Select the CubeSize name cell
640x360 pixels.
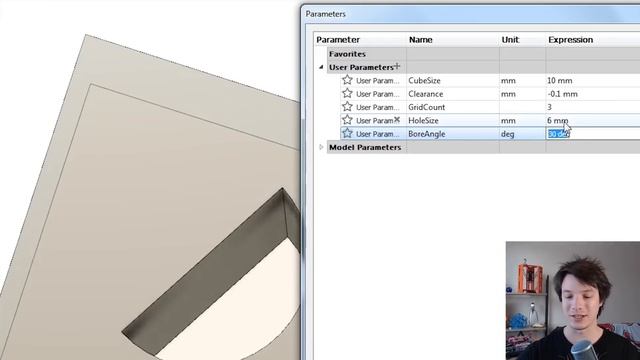pos(453,81)
